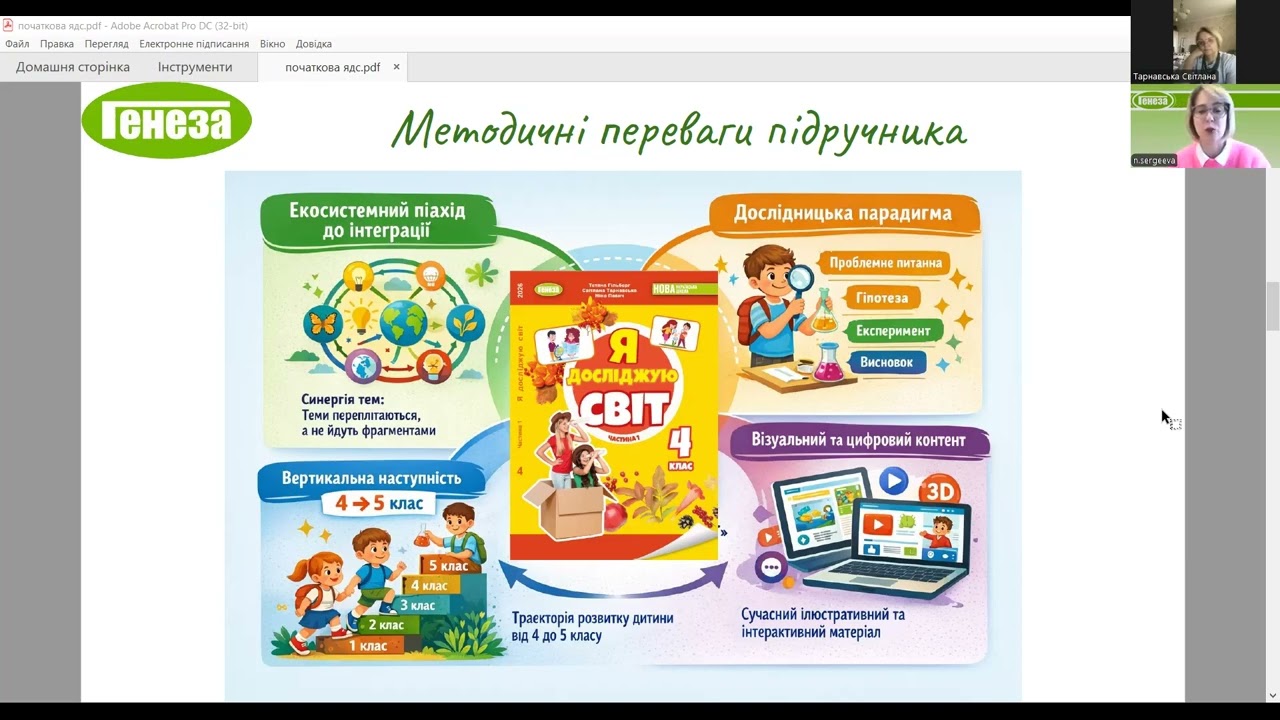Image resolution: width=1280 pixels, height=720 pixels.
Task: Click the Траєкторія розвитку дитини caption
Action: click(592, 626)
